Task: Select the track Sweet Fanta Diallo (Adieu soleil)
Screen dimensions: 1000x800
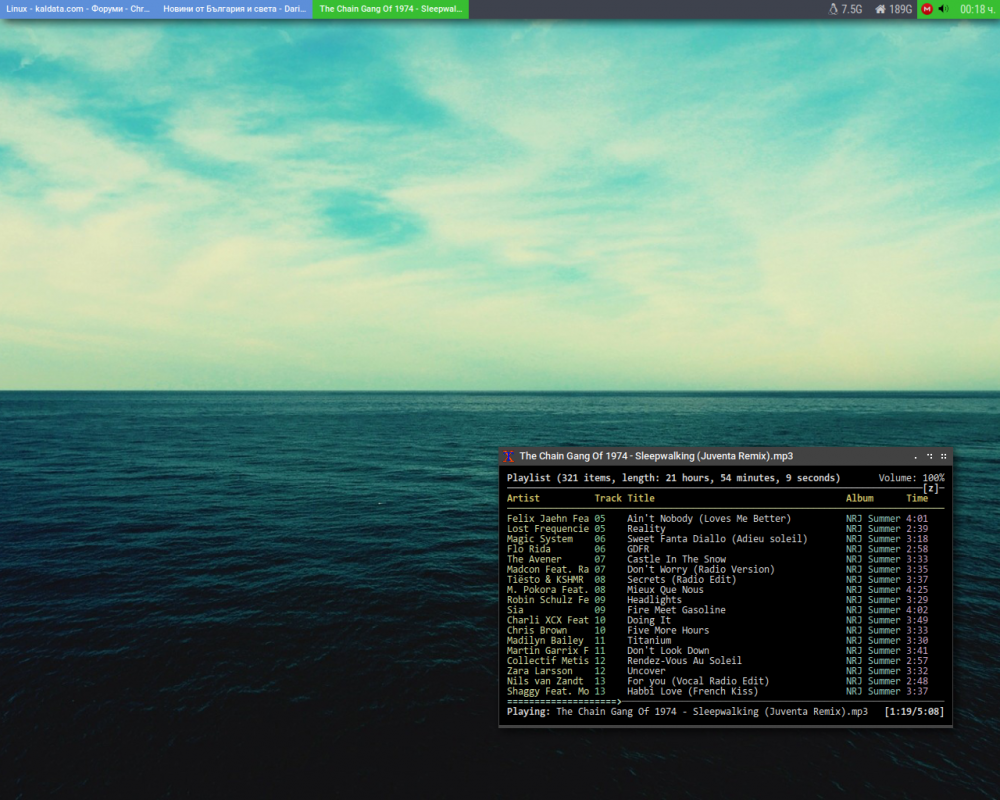Action: (717, 539)
